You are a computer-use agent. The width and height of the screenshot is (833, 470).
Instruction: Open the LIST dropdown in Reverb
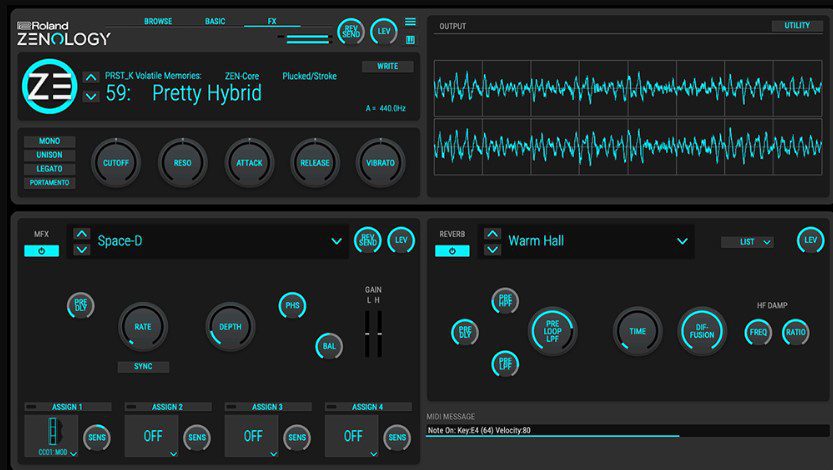click(x=747, y=242)
